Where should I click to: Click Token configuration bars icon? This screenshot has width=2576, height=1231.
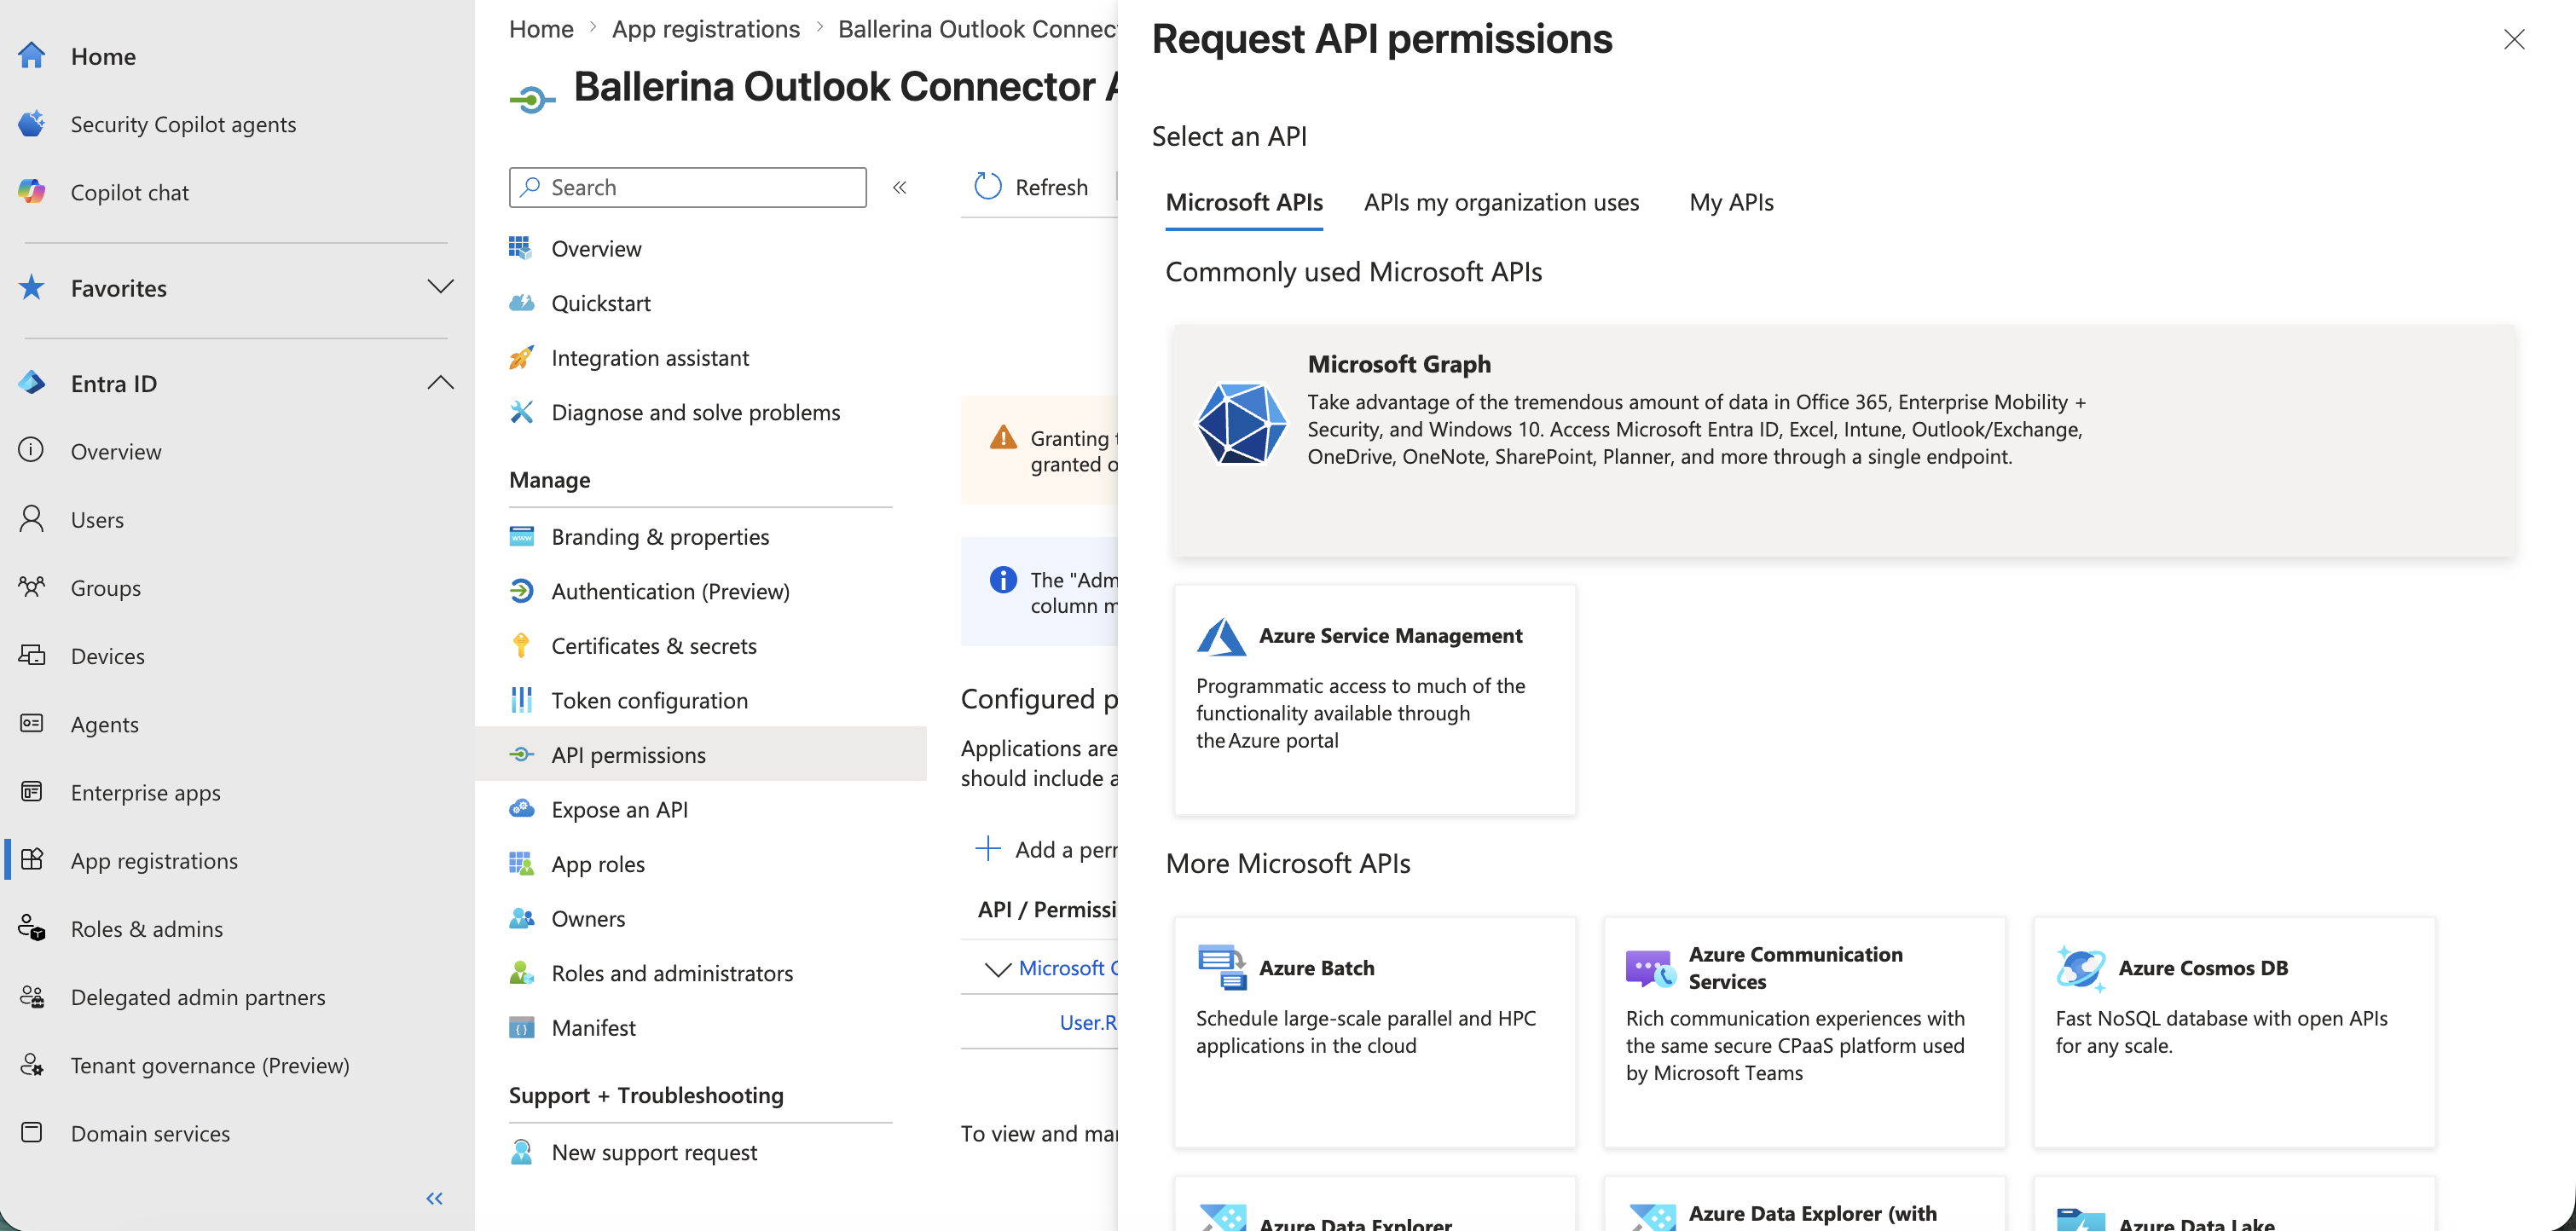[x=521, y=700]
